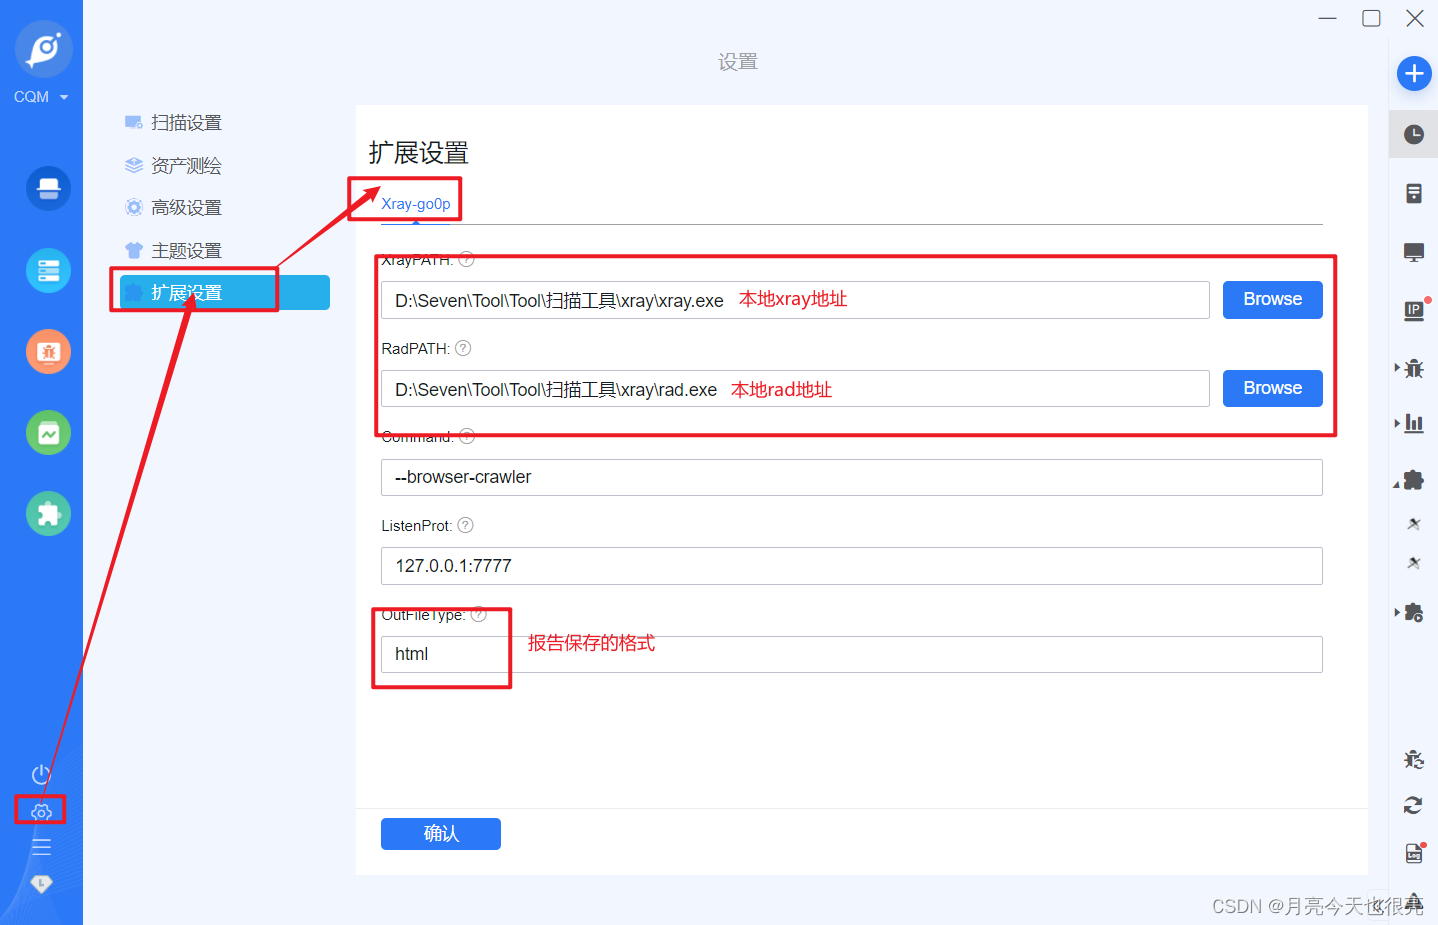The width and height of the screenshot is (1438, 925).
Task: Click Browse for the XrayPATH field
Action: pyautogui.click(x=1272, y=299)
